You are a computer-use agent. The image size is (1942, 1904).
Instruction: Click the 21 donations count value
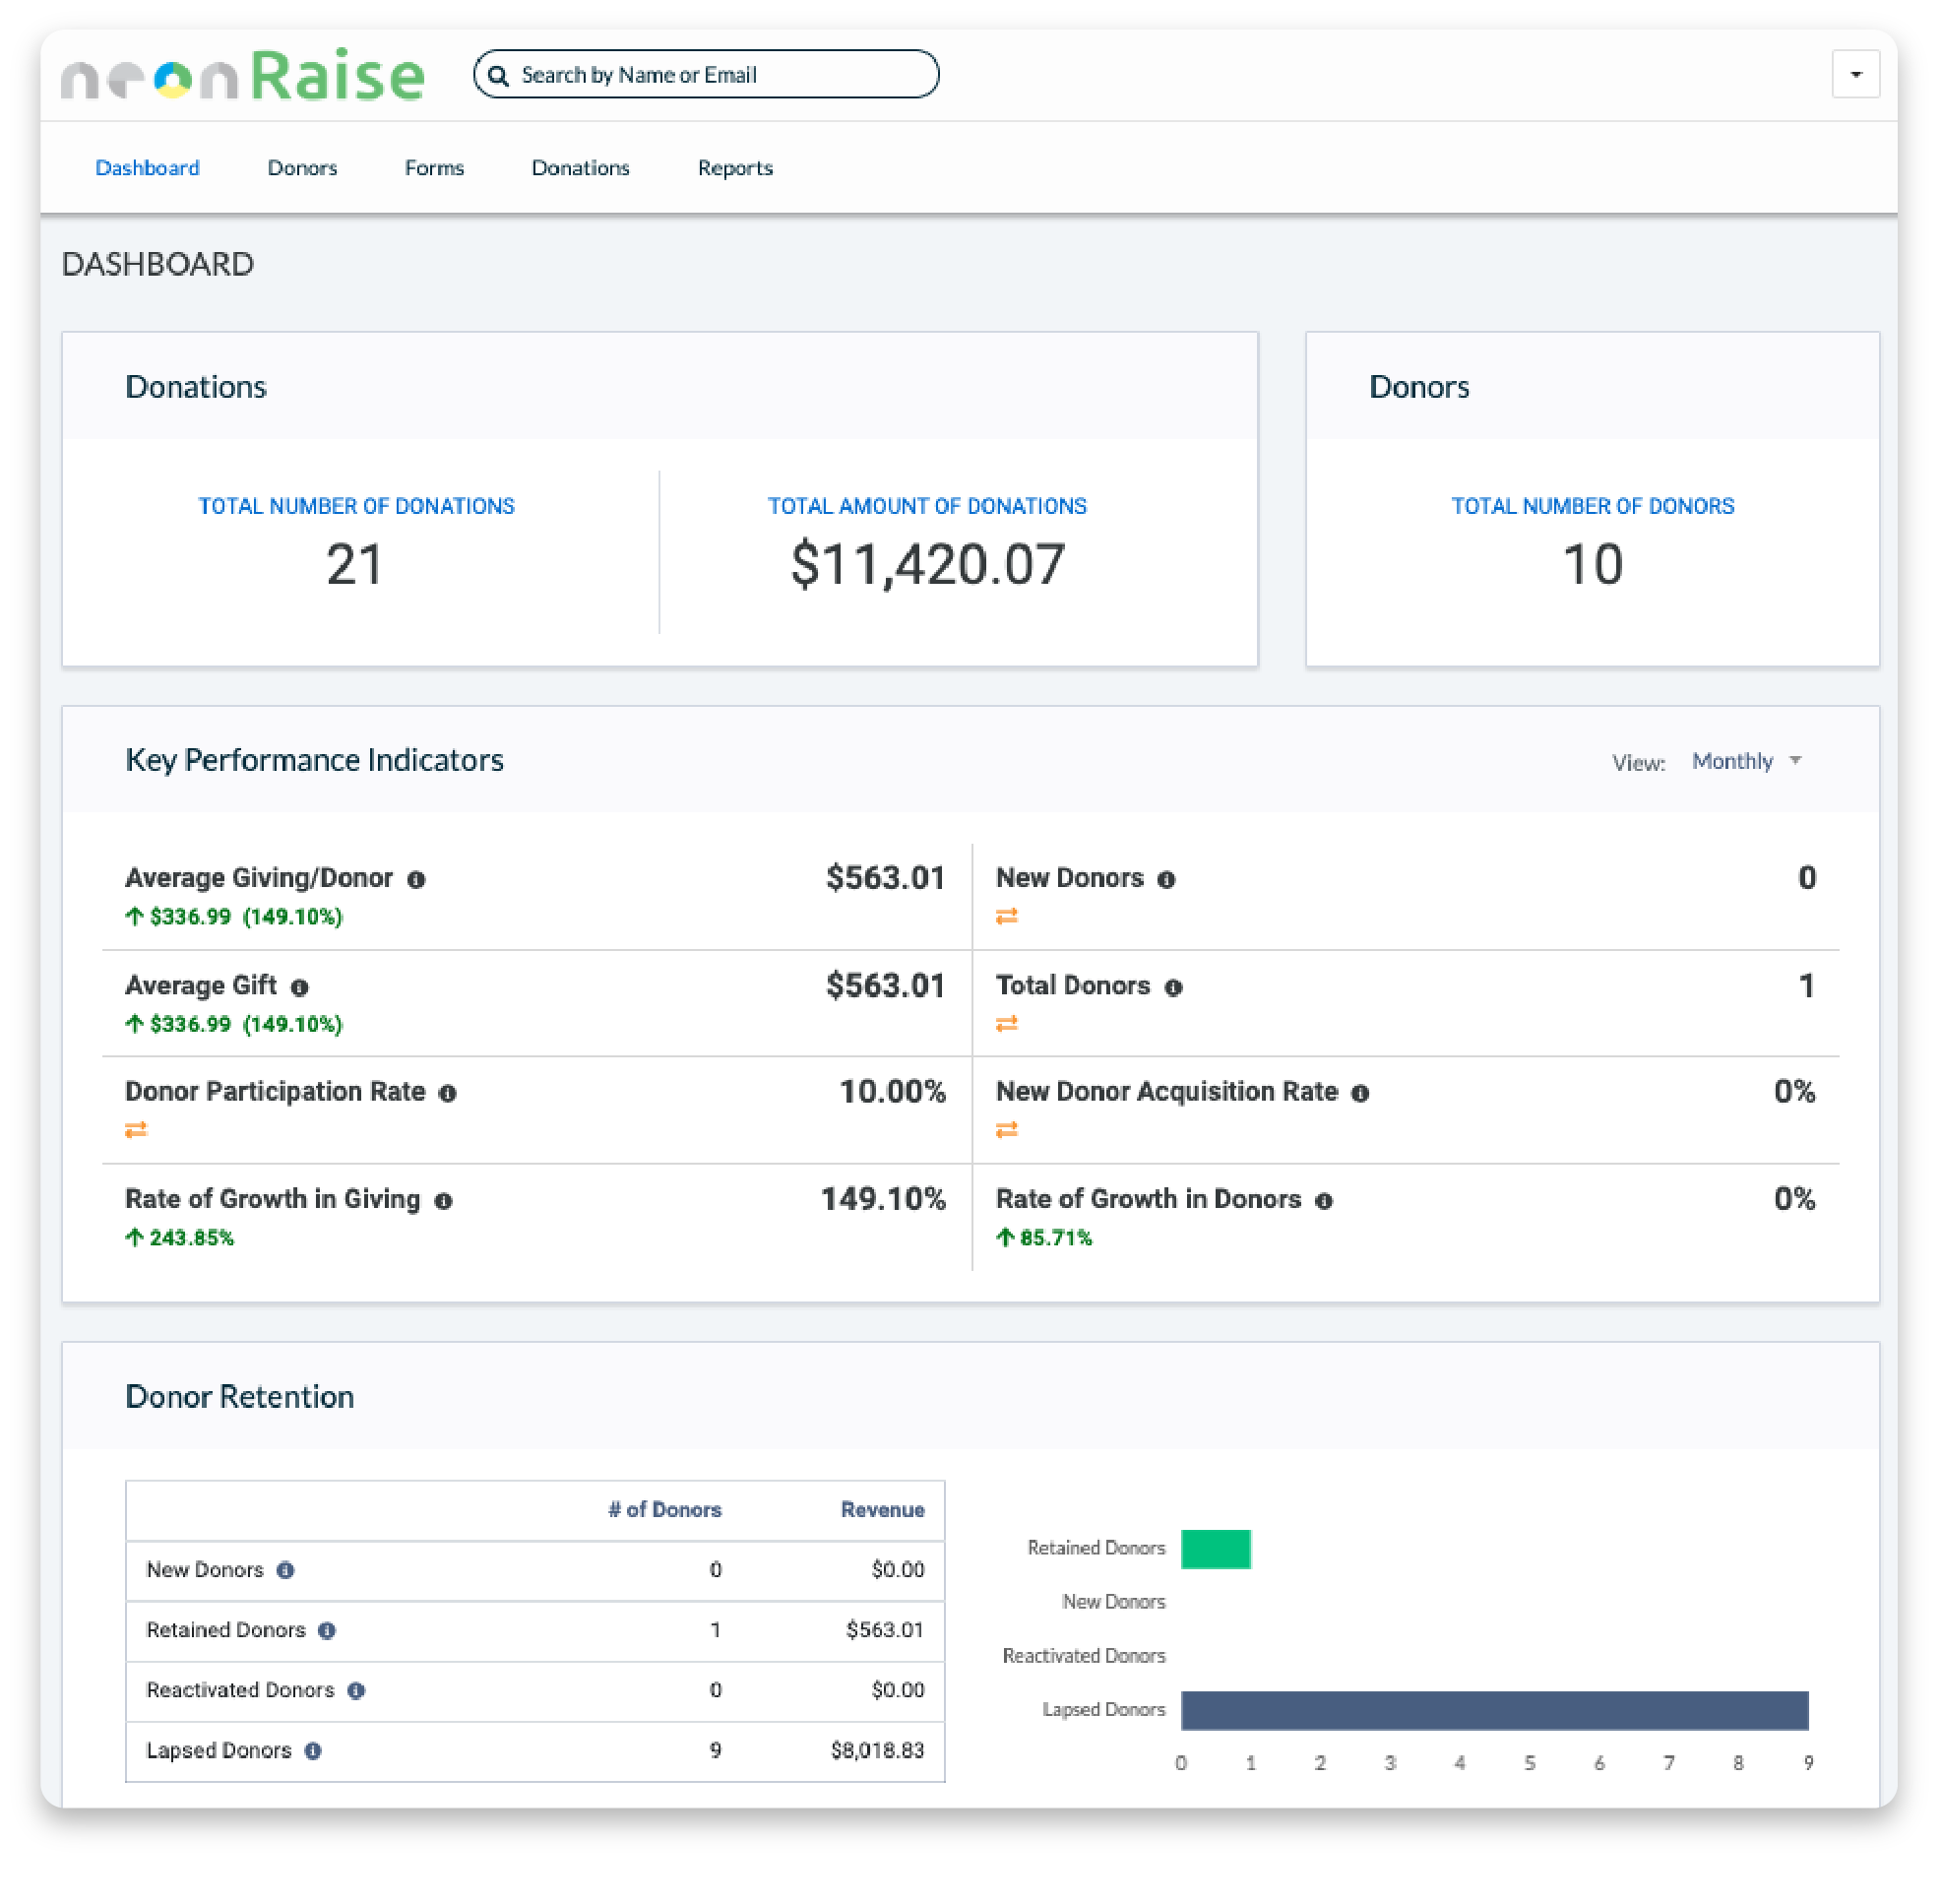[354, 565]
